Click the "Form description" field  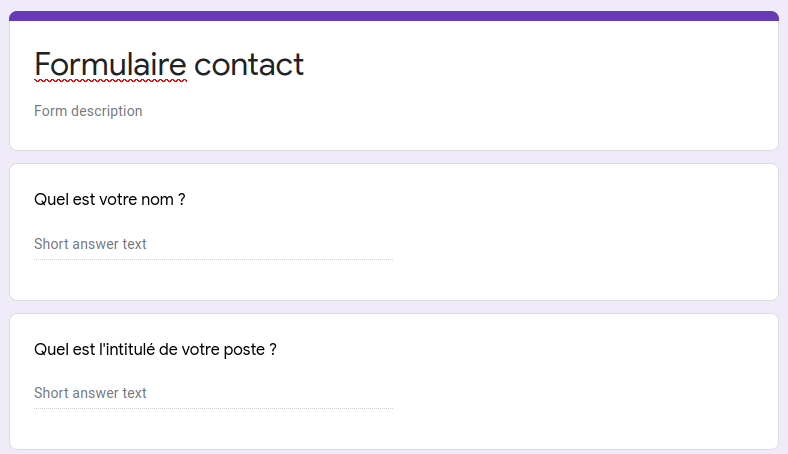pos(88,111)
